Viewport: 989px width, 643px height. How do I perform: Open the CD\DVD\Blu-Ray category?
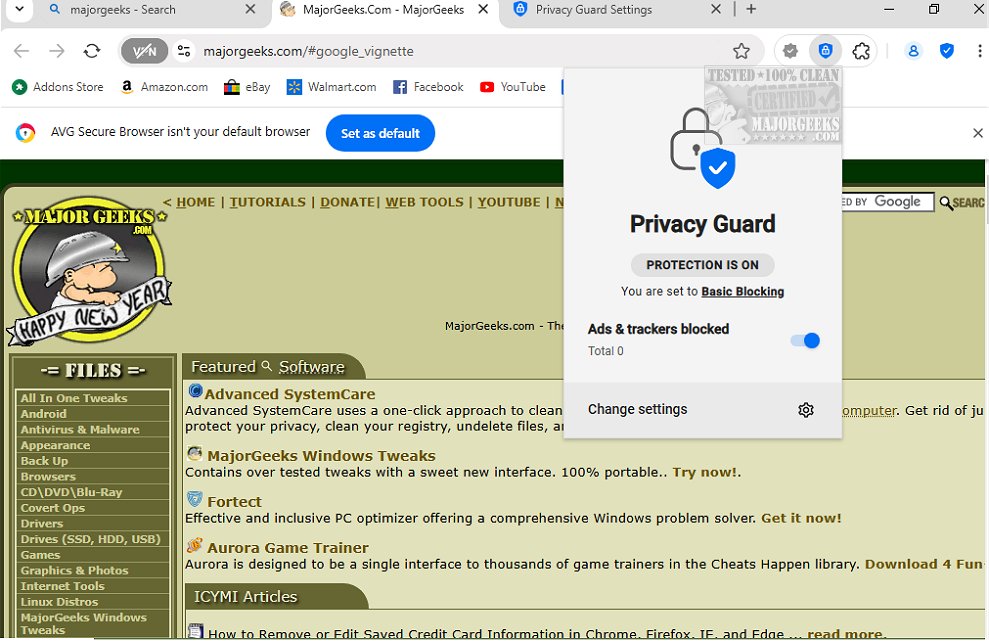pos(93,492)
